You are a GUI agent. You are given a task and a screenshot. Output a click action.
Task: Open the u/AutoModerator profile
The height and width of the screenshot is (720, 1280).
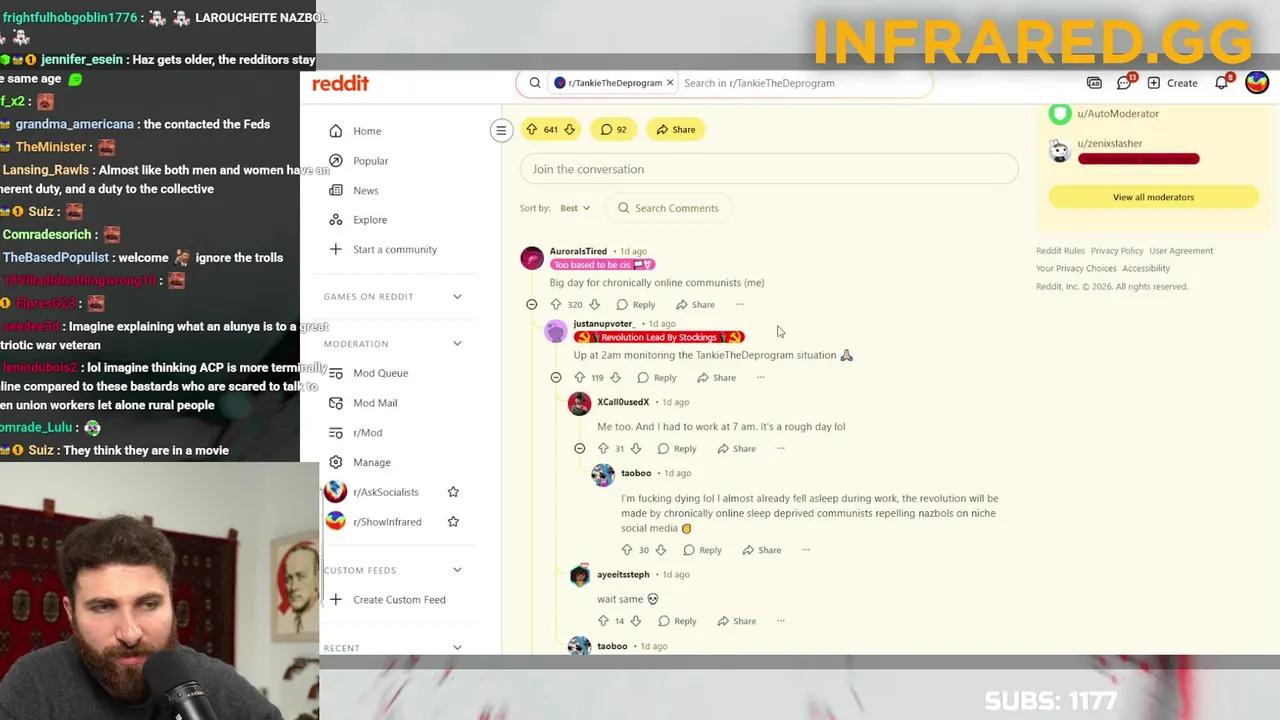pos(1117,114)
